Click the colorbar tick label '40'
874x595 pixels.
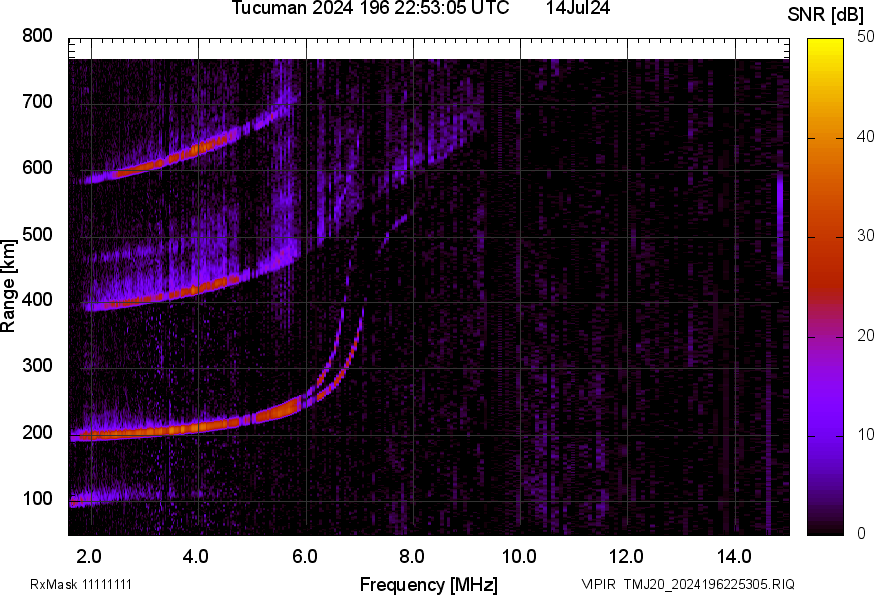865,137
